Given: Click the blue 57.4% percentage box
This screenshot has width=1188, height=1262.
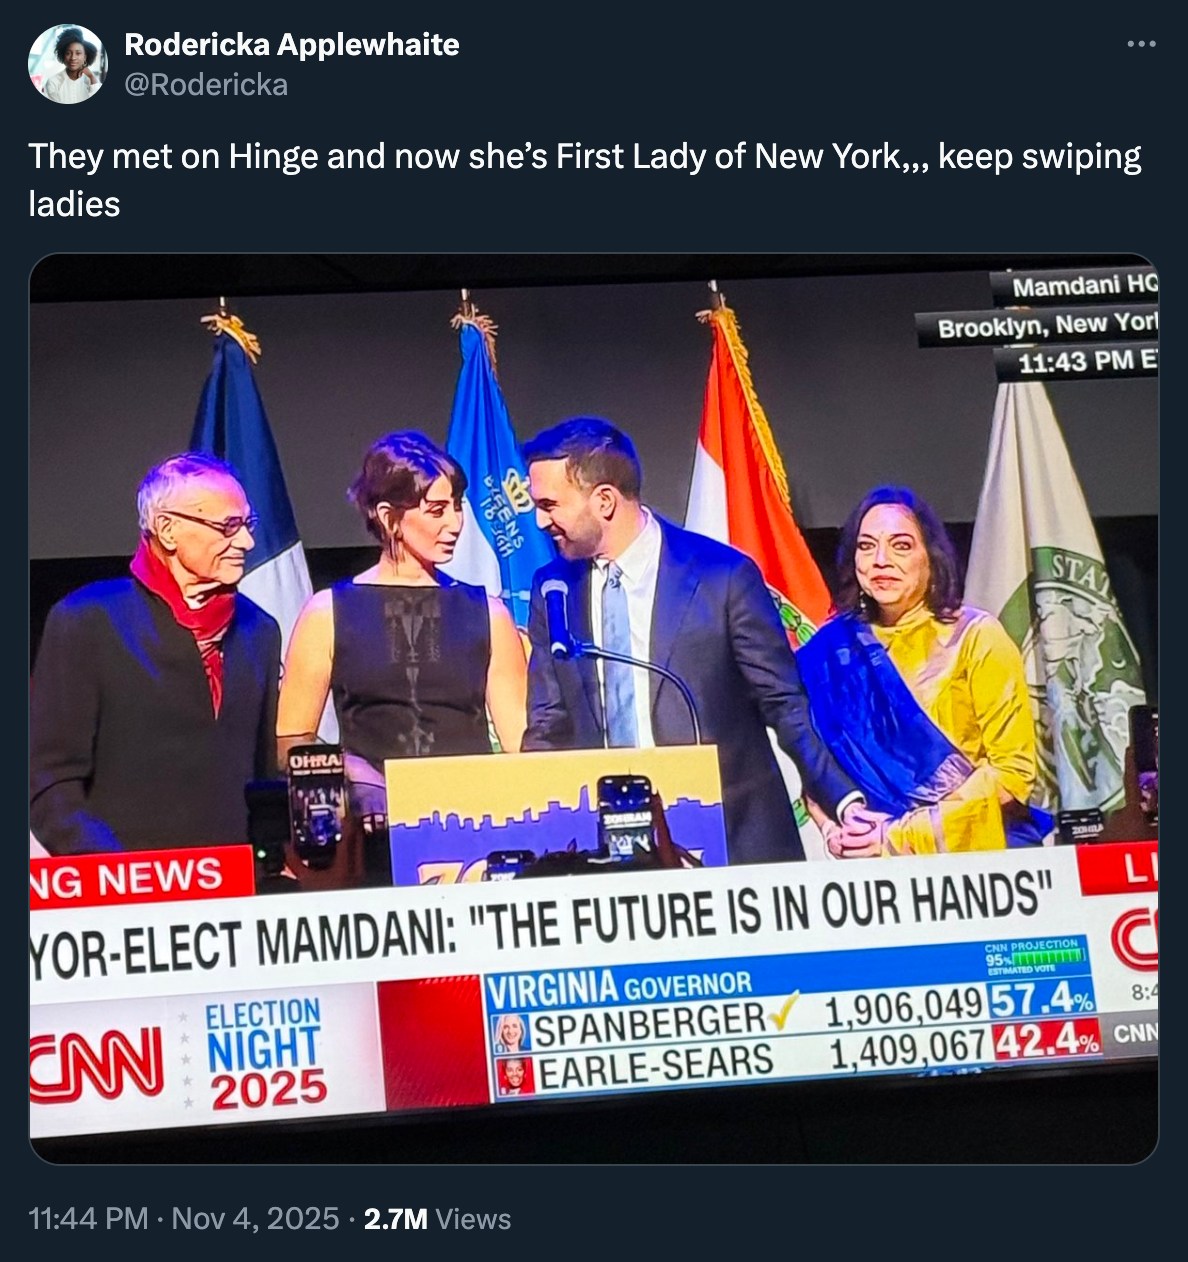Looking at the screenshot, I should [1041, 998].
